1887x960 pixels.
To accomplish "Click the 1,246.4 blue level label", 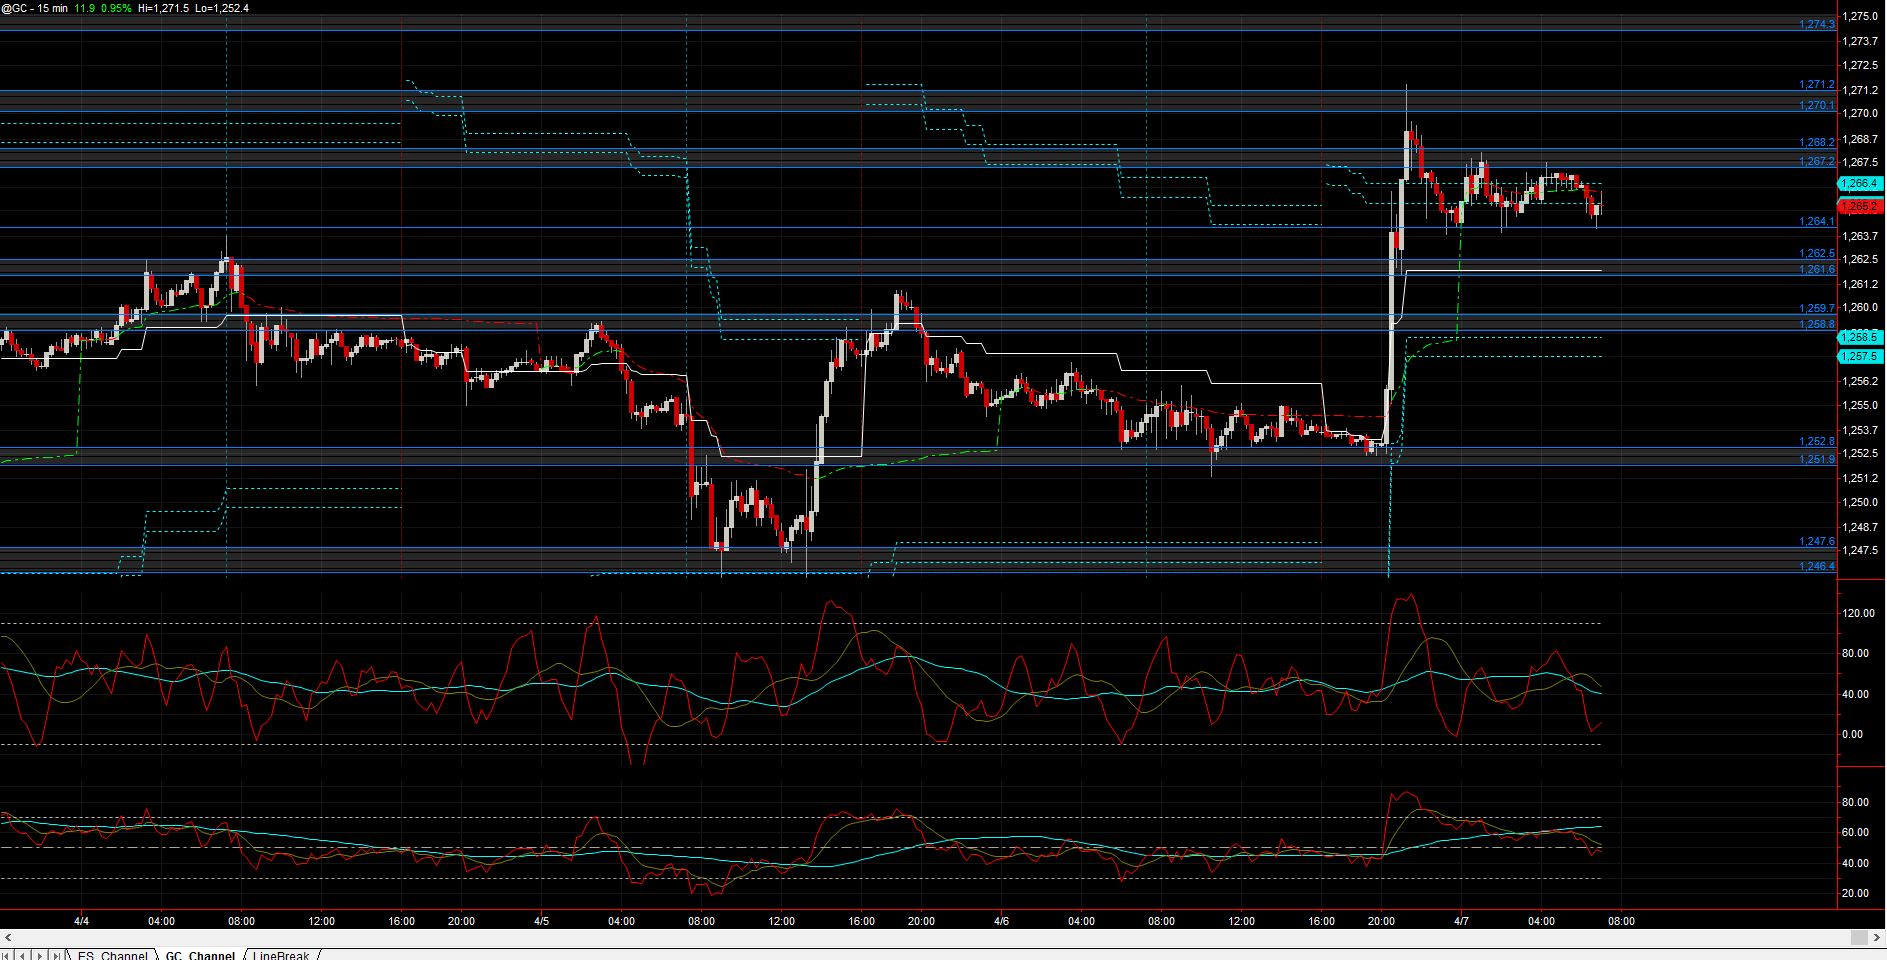I will 1817,566.
